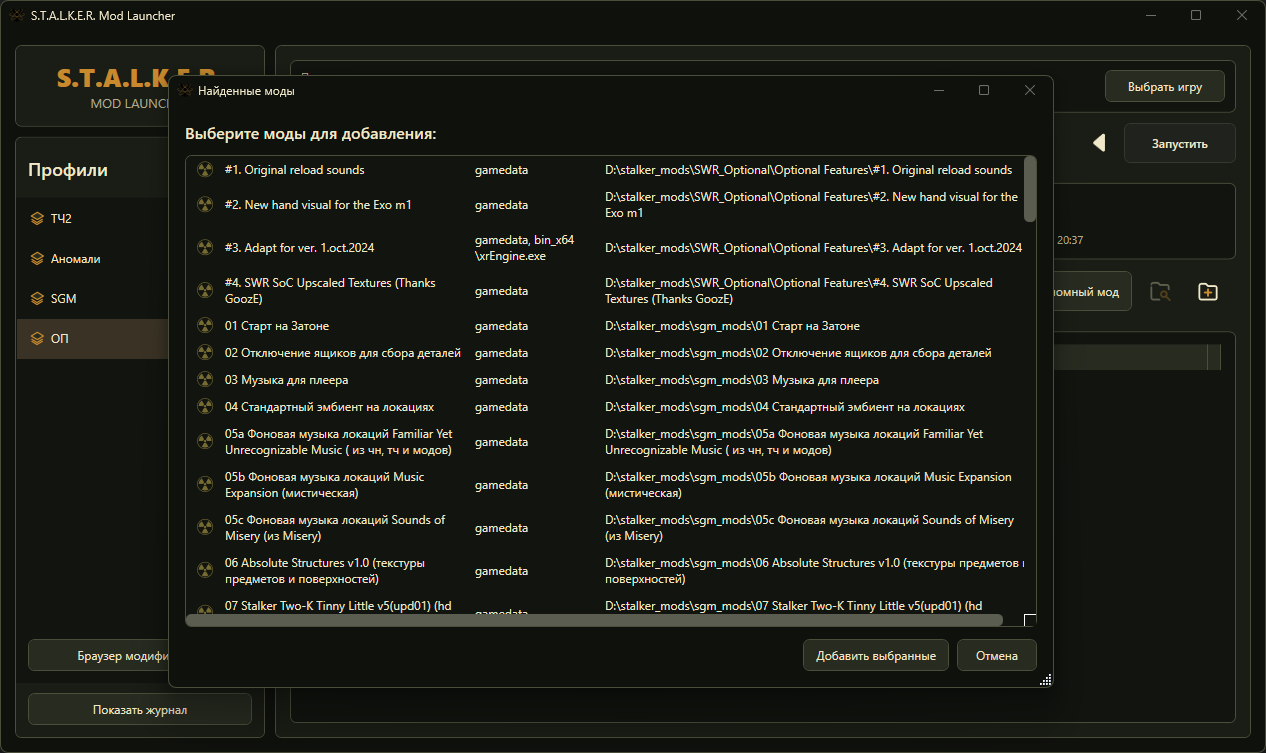Image resolution: width=1266 pixels, height=753 pixels.
Task: Click the folder search icon in main window
Action: point(1160,292)
